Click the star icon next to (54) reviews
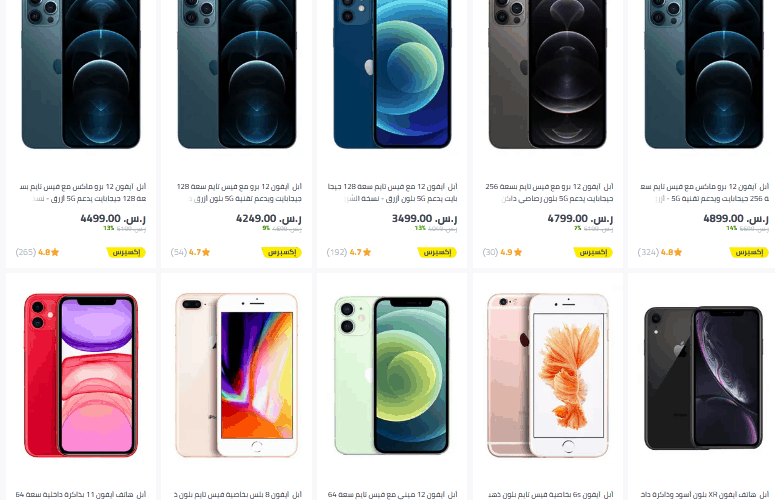This screenshot has height=500, width=775. [206, 252]
